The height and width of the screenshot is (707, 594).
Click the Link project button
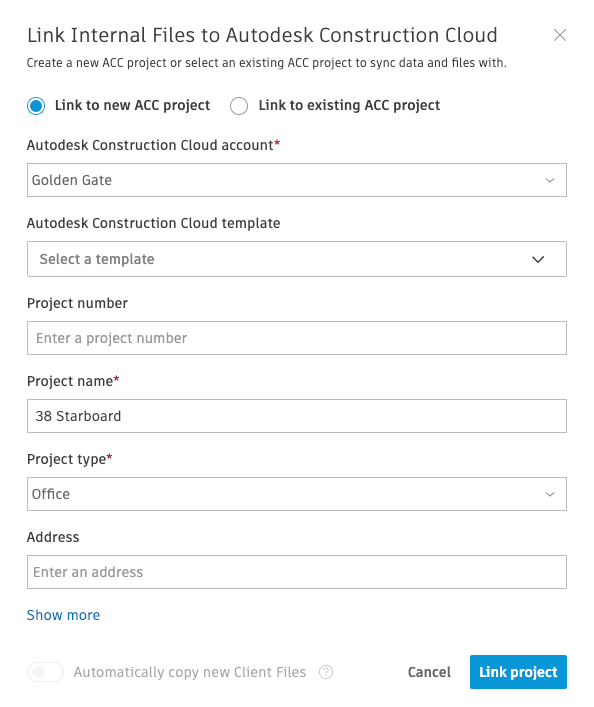[518, 672]
